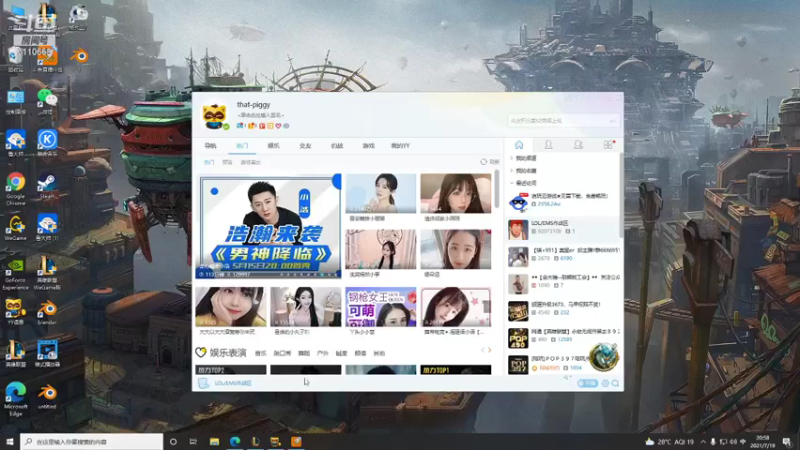Open LOL/EMS channel link in bottom bar
The width and height of the screenshot is (800, 450).
(233, 383)
